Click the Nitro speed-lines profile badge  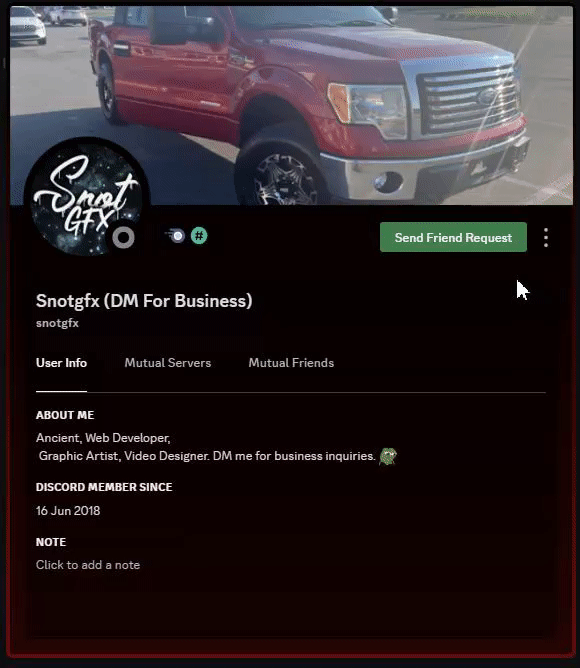[x=175, y=236]
